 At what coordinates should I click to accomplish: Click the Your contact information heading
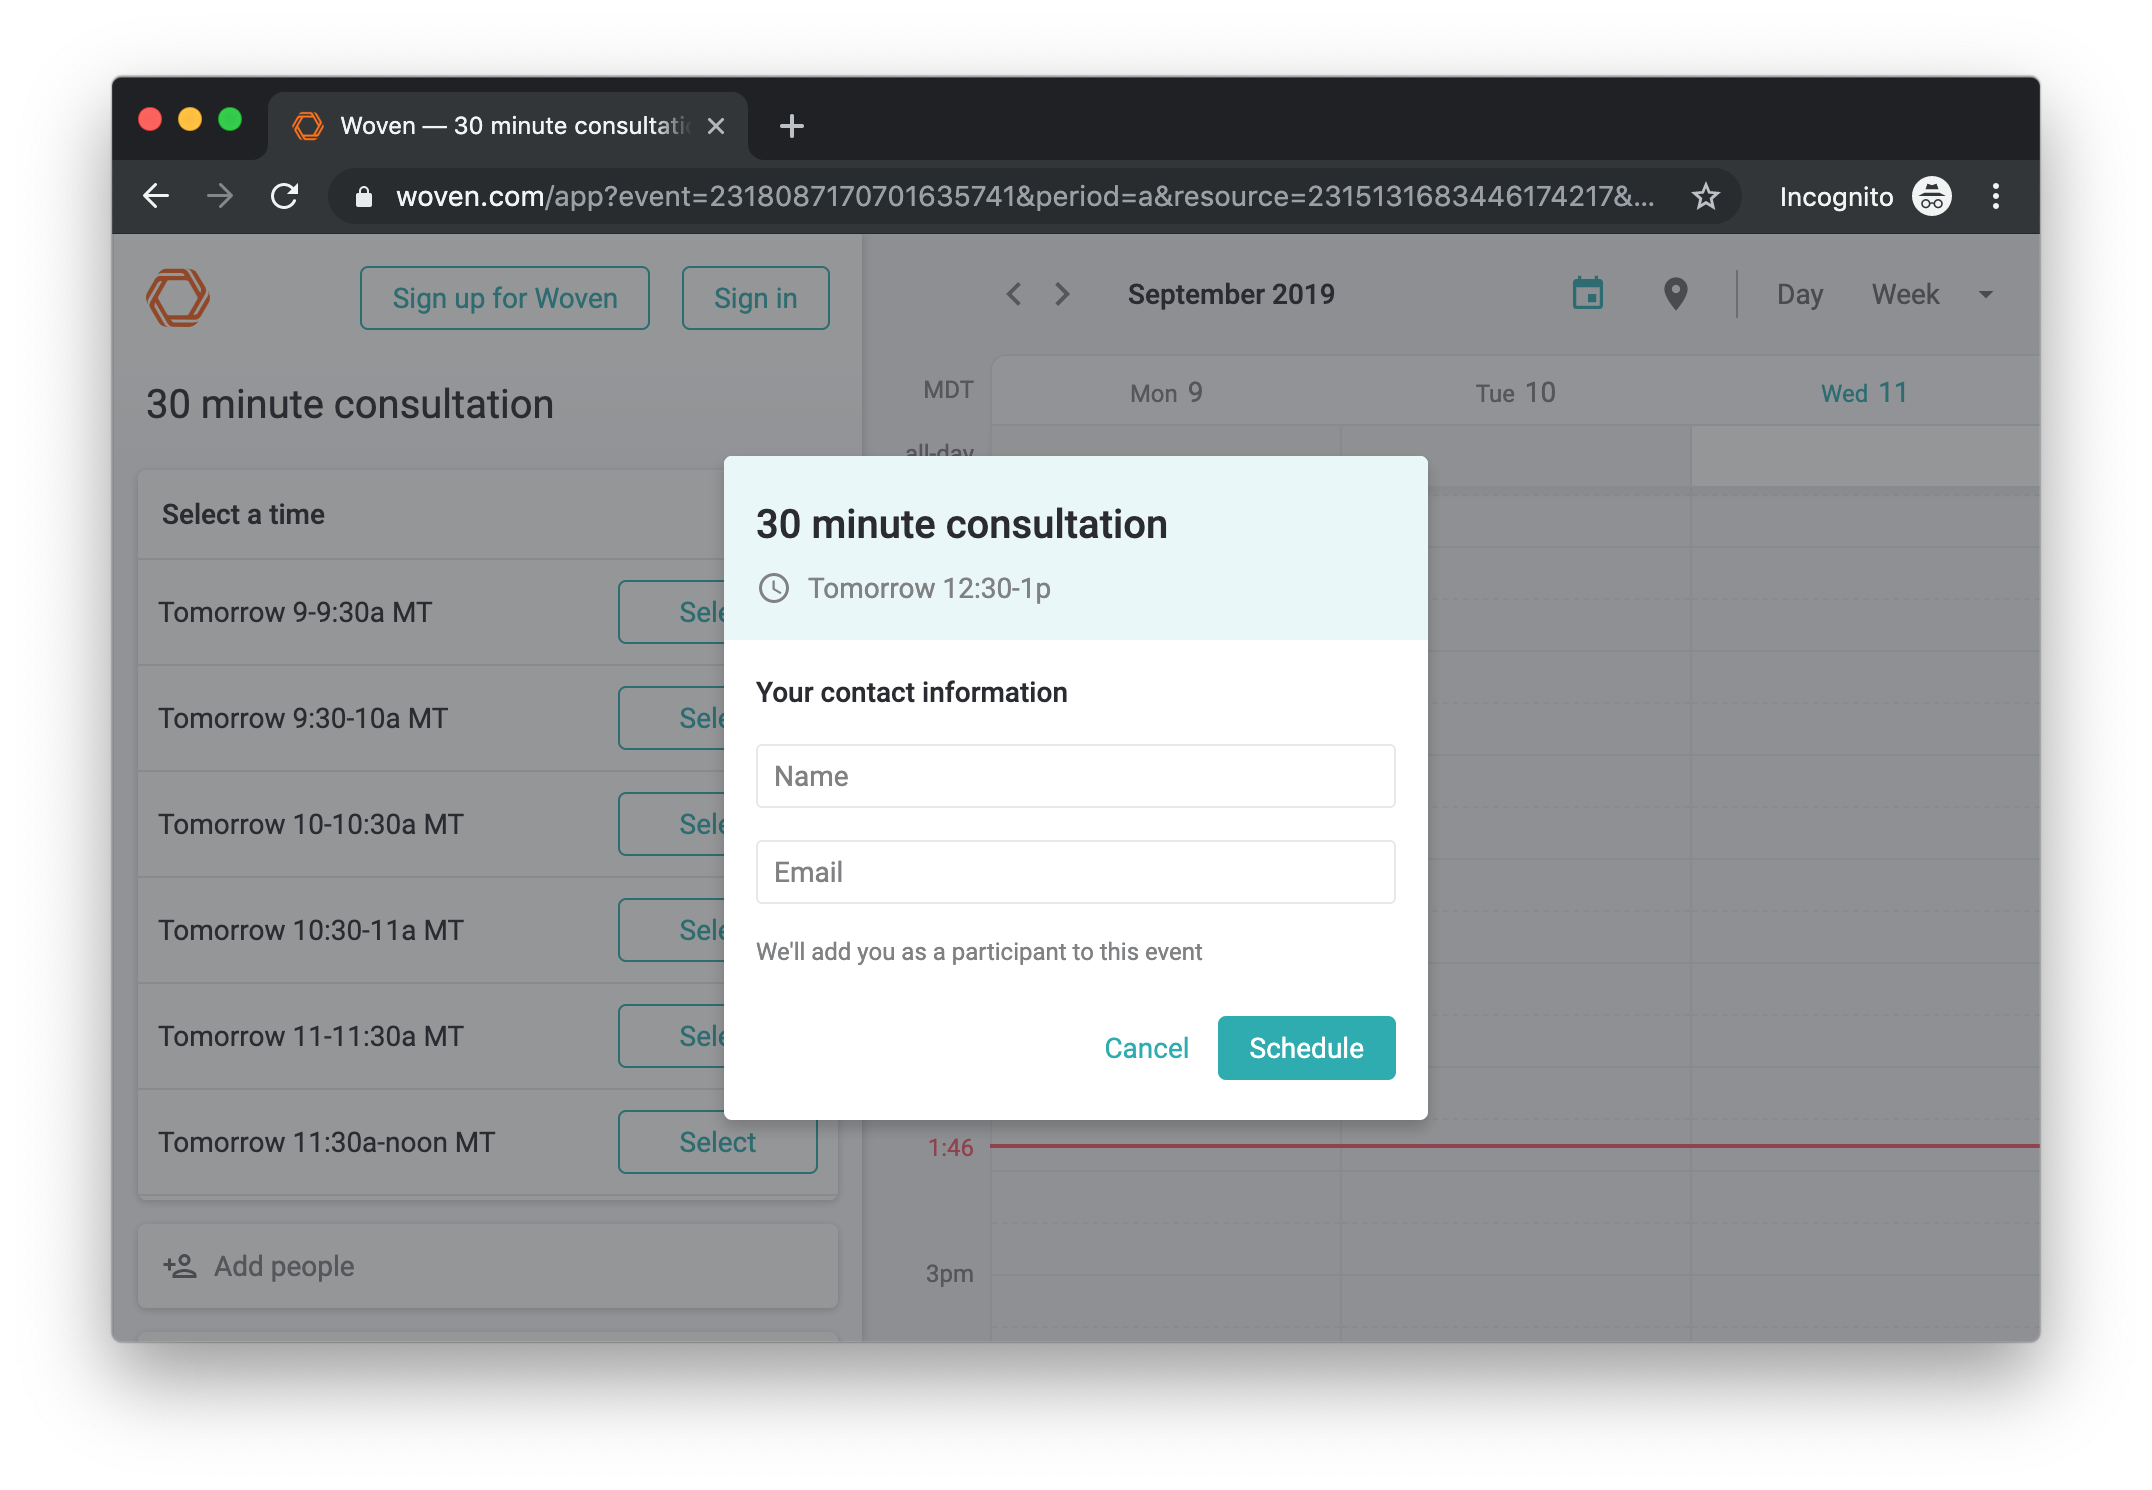coord(911,692)
